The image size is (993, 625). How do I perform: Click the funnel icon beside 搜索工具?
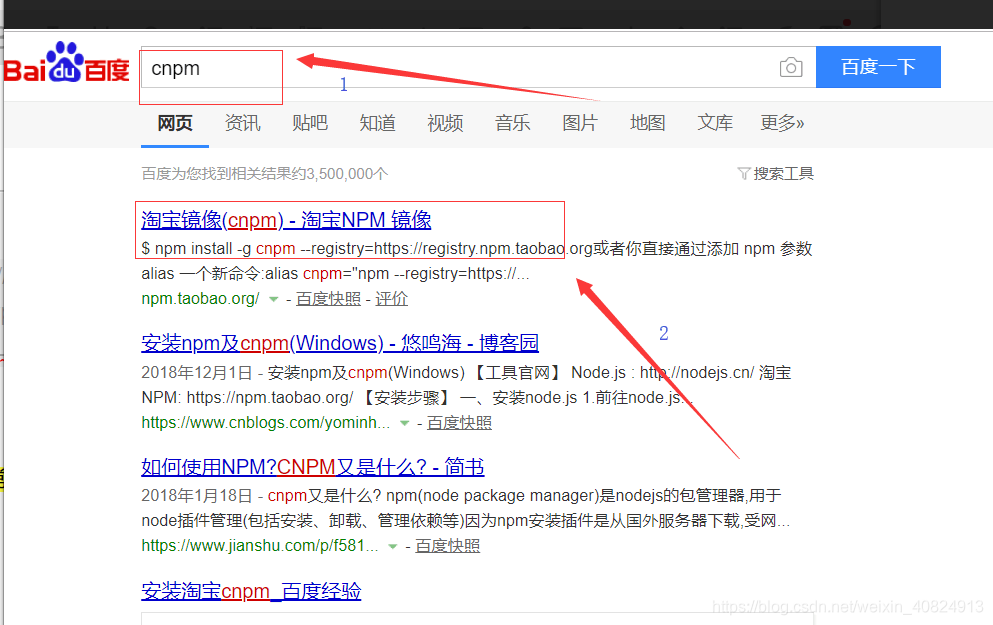point(744,174)
